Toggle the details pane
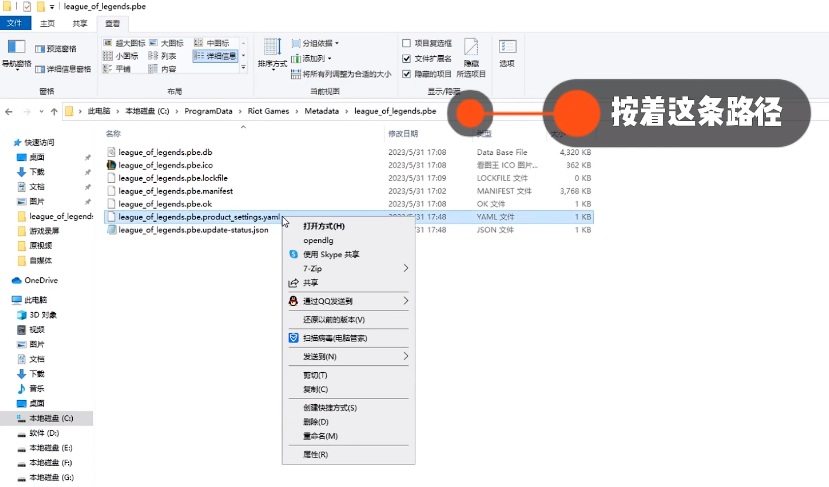 (63, 69)
